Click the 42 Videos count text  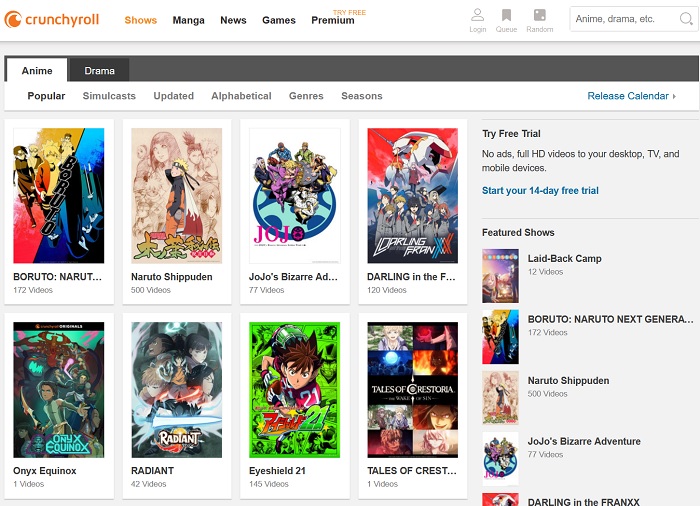click(x=149, y=484)
